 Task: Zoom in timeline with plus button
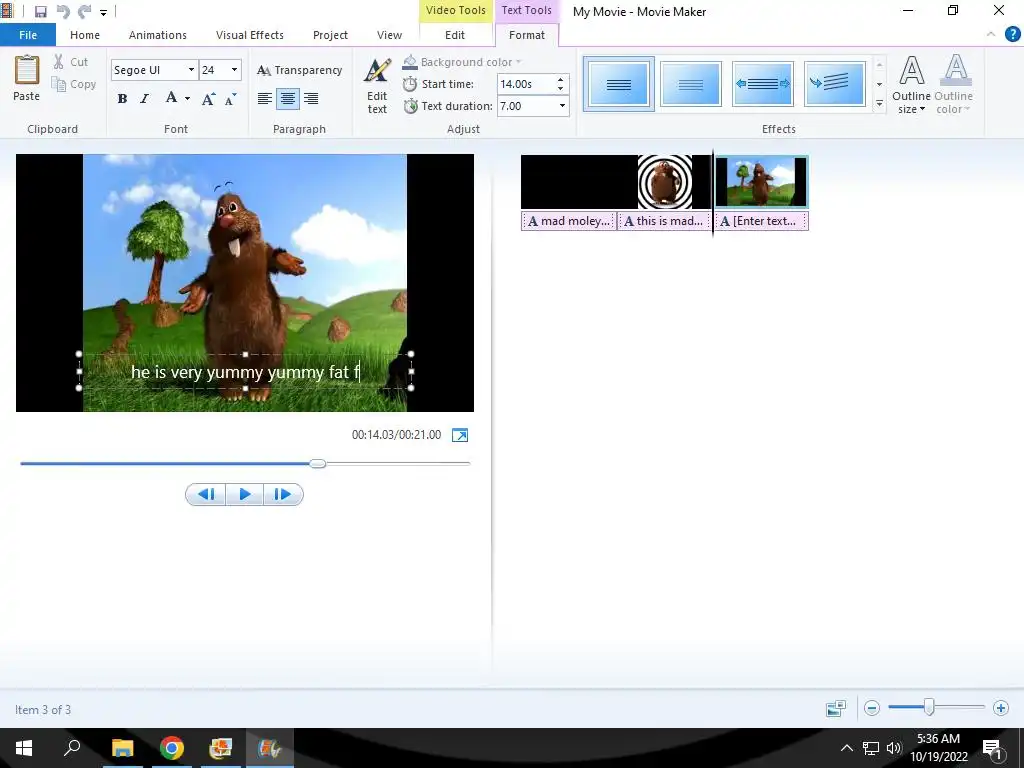1000,708
